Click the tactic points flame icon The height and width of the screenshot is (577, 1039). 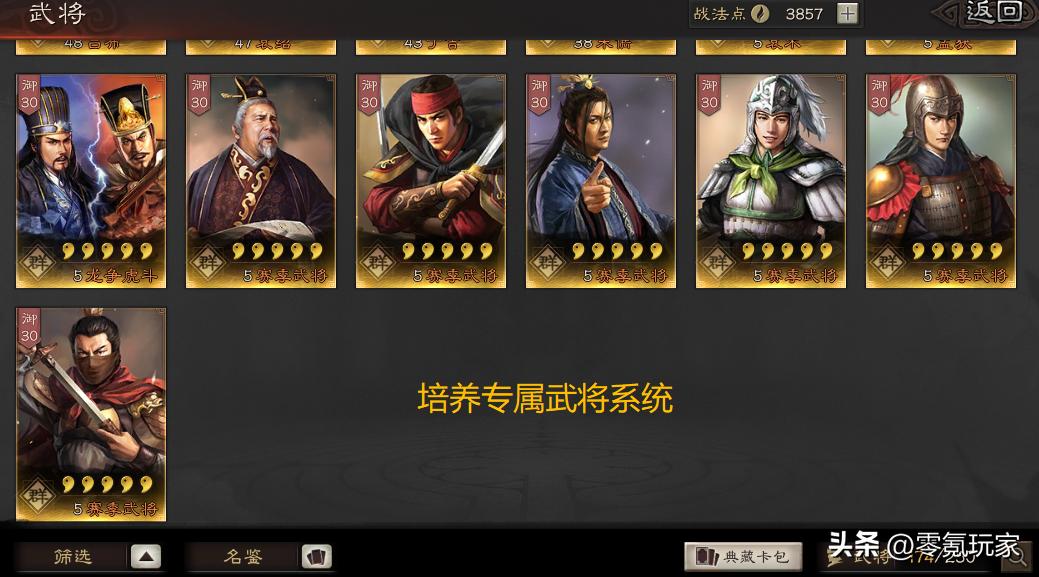pyautogui.click(x=760, y=13)
